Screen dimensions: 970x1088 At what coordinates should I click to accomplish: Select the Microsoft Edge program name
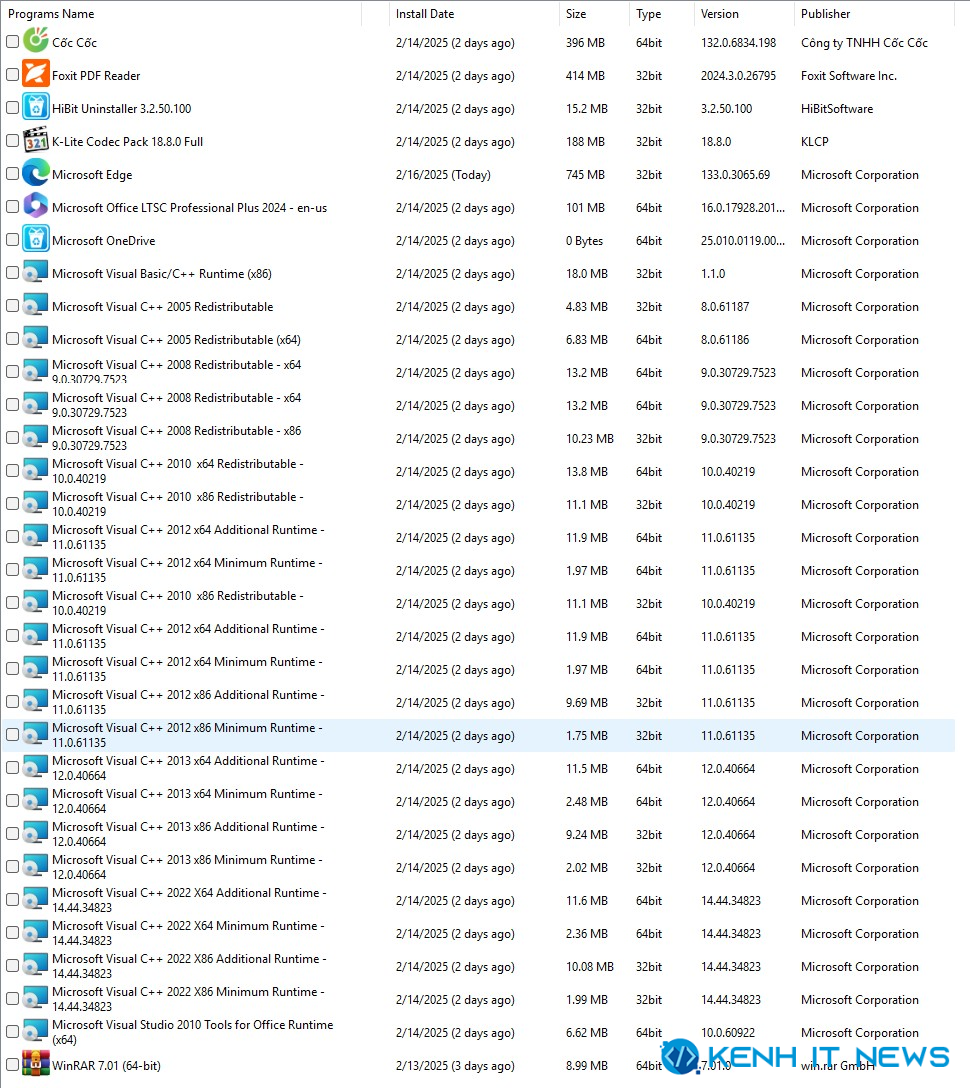tap(92, 175)
